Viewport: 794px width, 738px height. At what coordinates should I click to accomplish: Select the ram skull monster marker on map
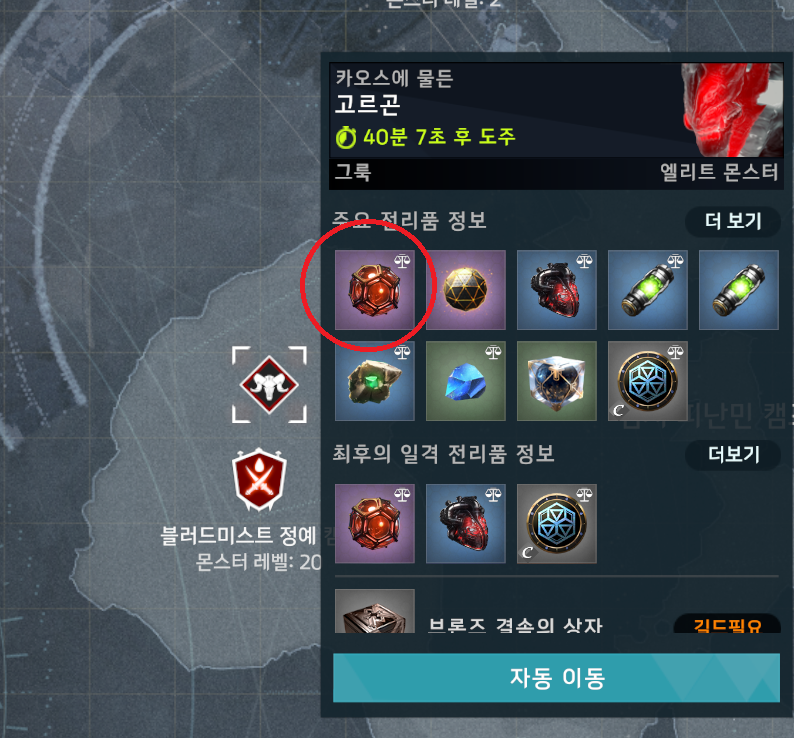pos(269,384)
